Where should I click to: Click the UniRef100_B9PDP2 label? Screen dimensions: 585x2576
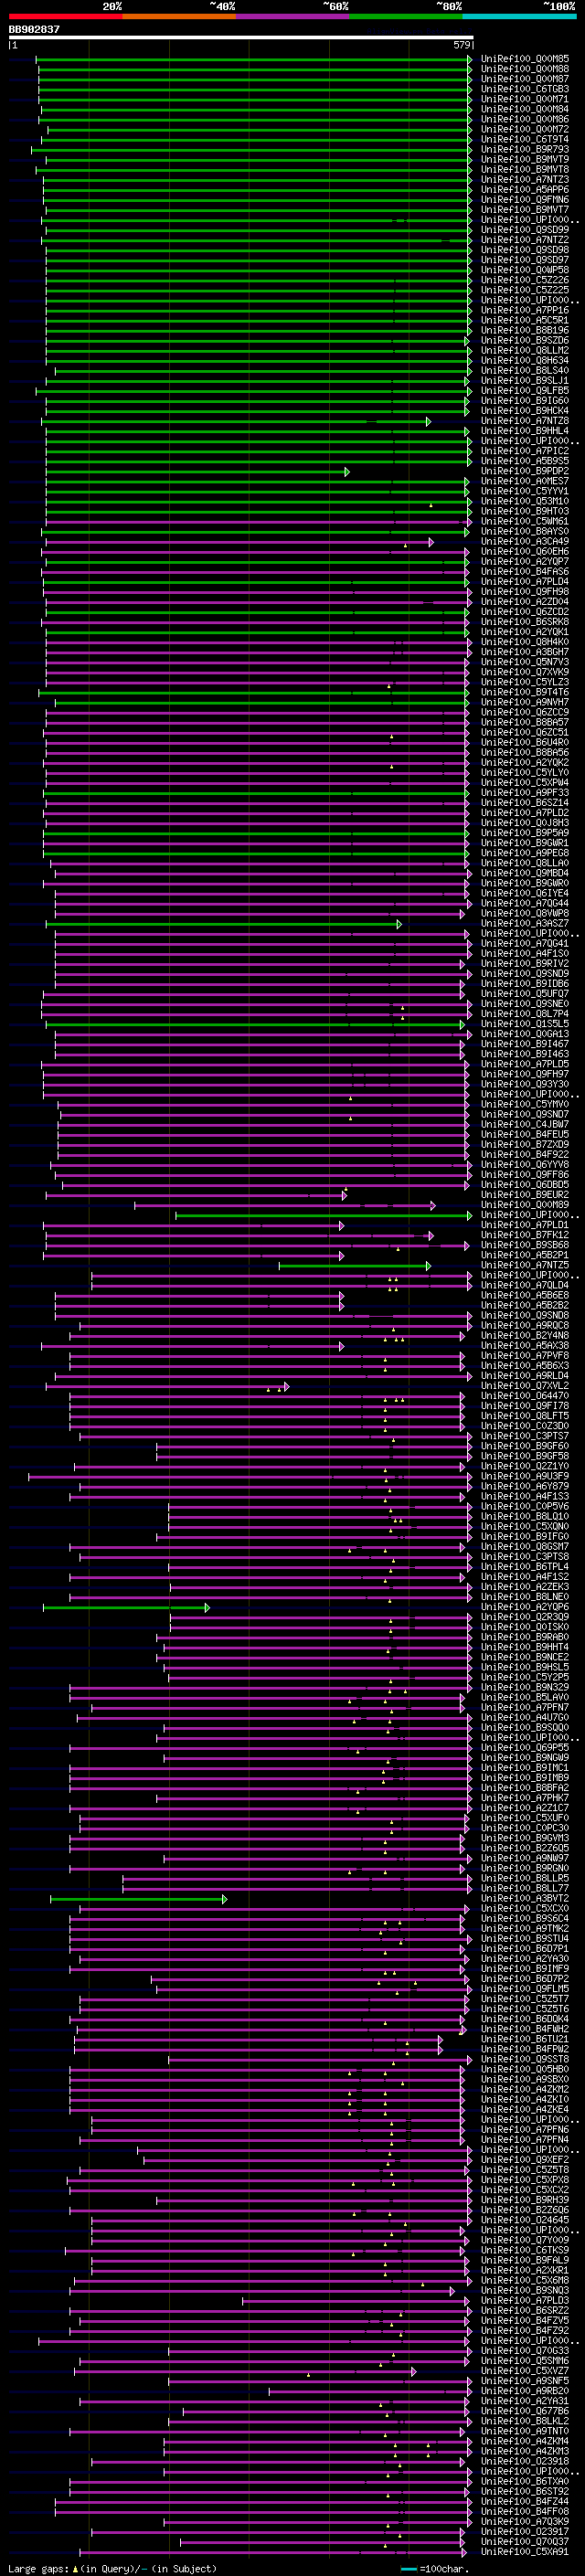[525, 471]
